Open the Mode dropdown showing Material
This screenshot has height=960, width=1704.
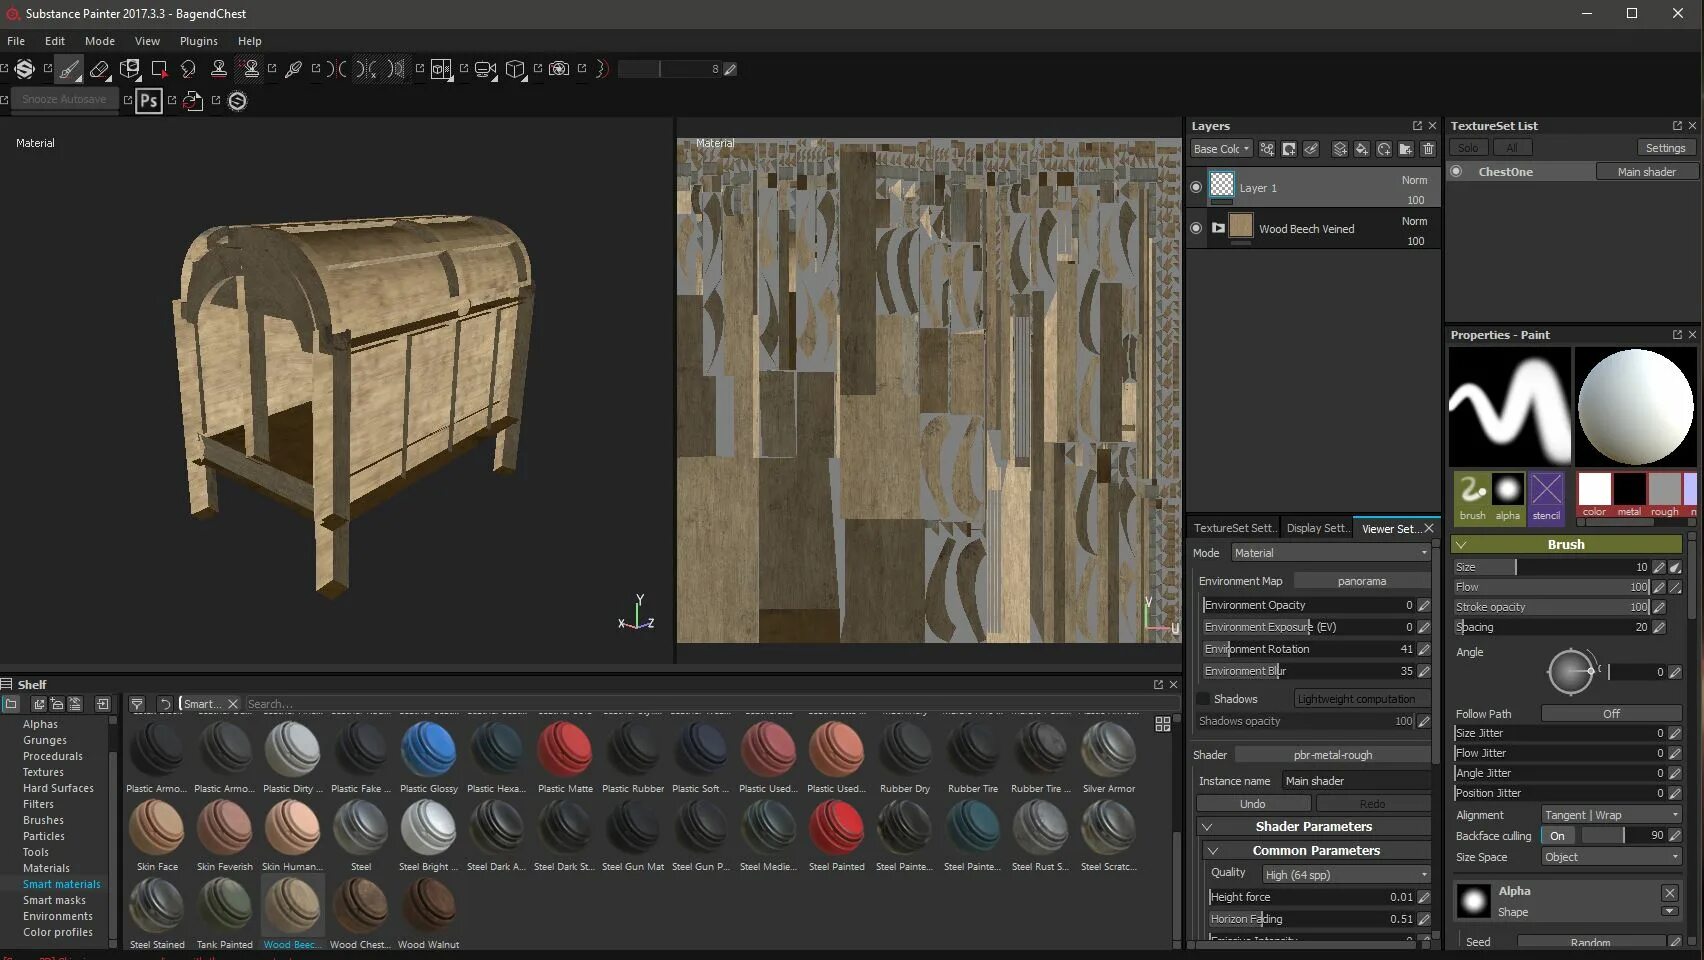[1330, 552]
